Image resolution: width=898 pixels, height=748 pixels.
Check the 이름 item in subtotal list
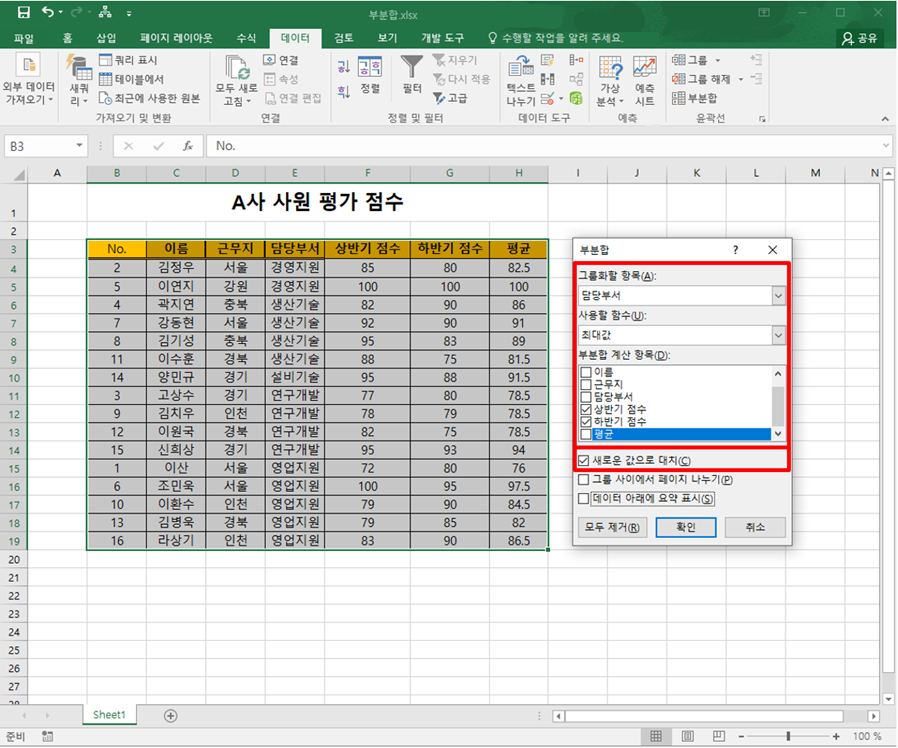[586, 372]
